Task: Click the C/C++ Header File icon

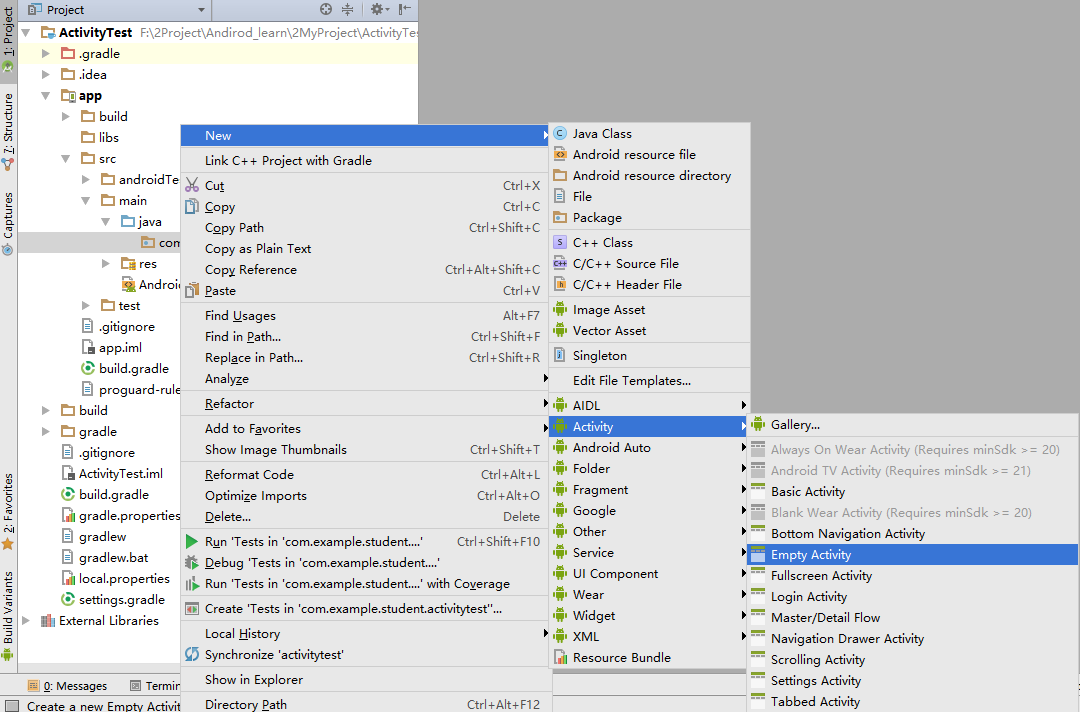Action: point(561,284)
